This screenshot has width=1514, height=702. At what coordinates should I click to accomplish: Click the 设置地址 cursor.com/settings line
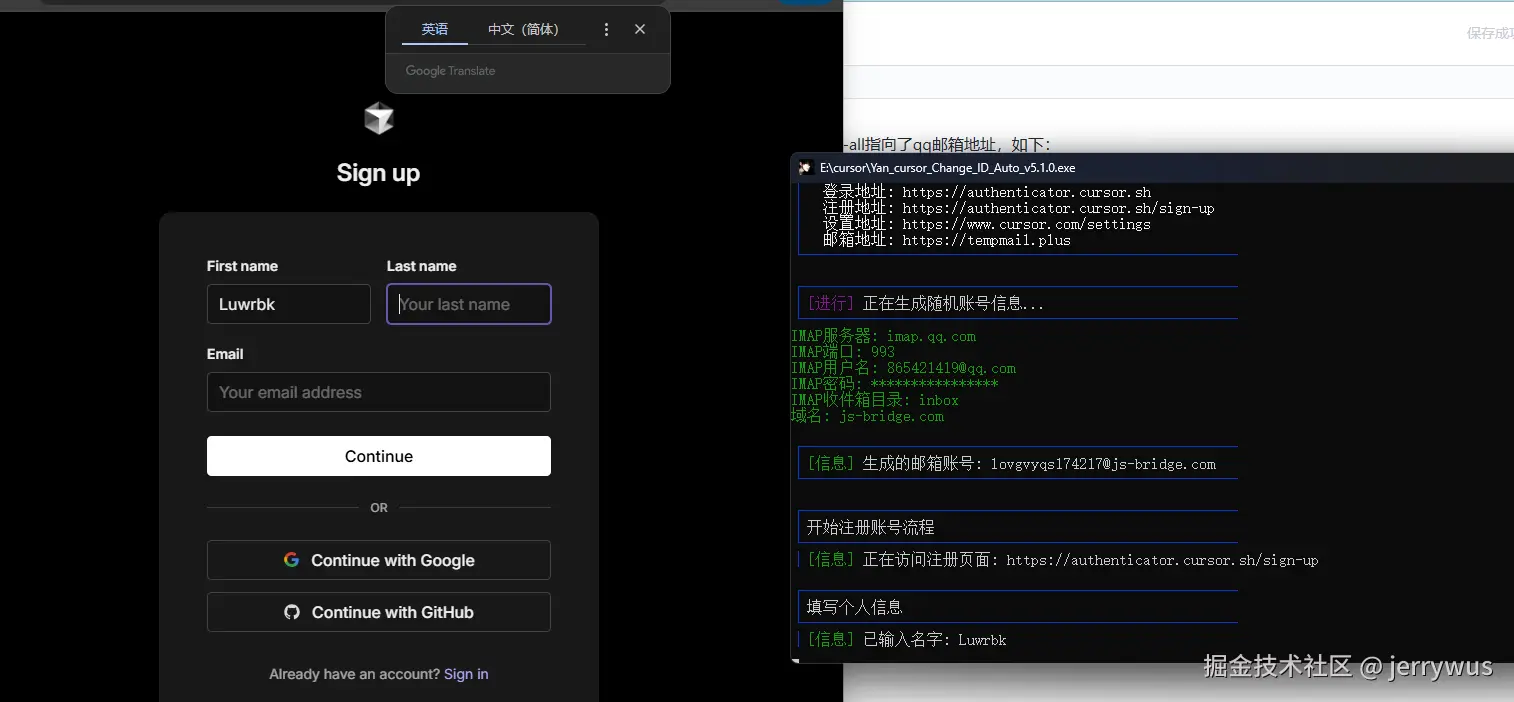point(987,224)
